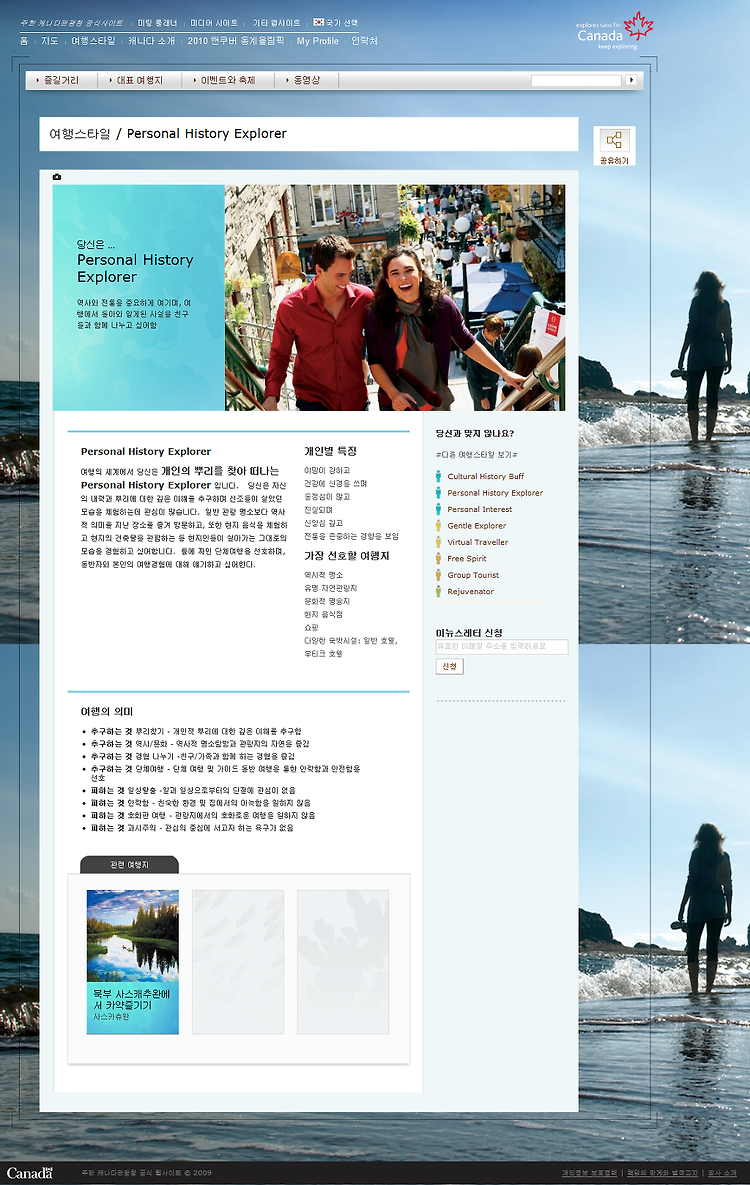Click the search input field in the toolbar

pos(576,80)
